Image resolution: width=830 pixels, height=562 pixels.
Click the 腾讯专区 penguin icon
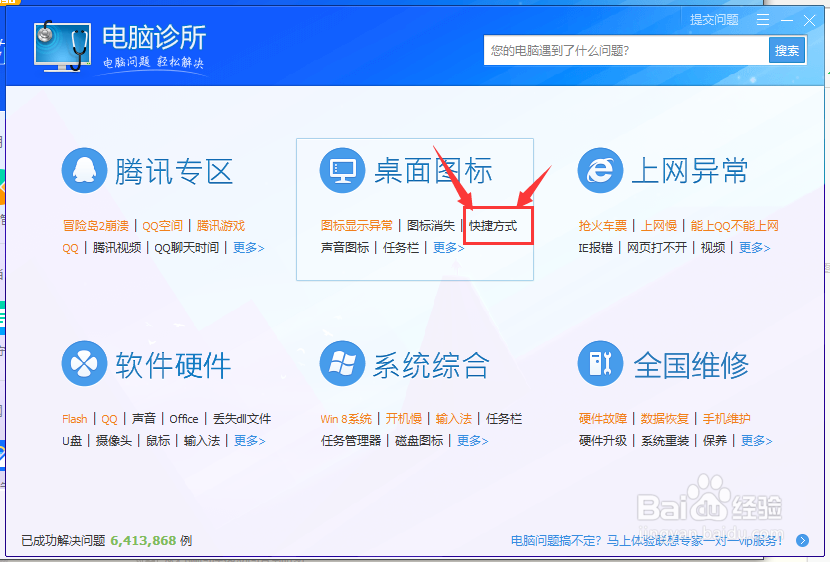84,170
